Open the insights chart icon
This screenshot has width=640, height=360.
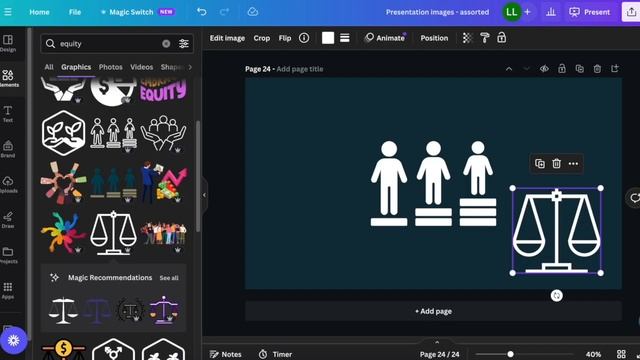click(551, 12)
